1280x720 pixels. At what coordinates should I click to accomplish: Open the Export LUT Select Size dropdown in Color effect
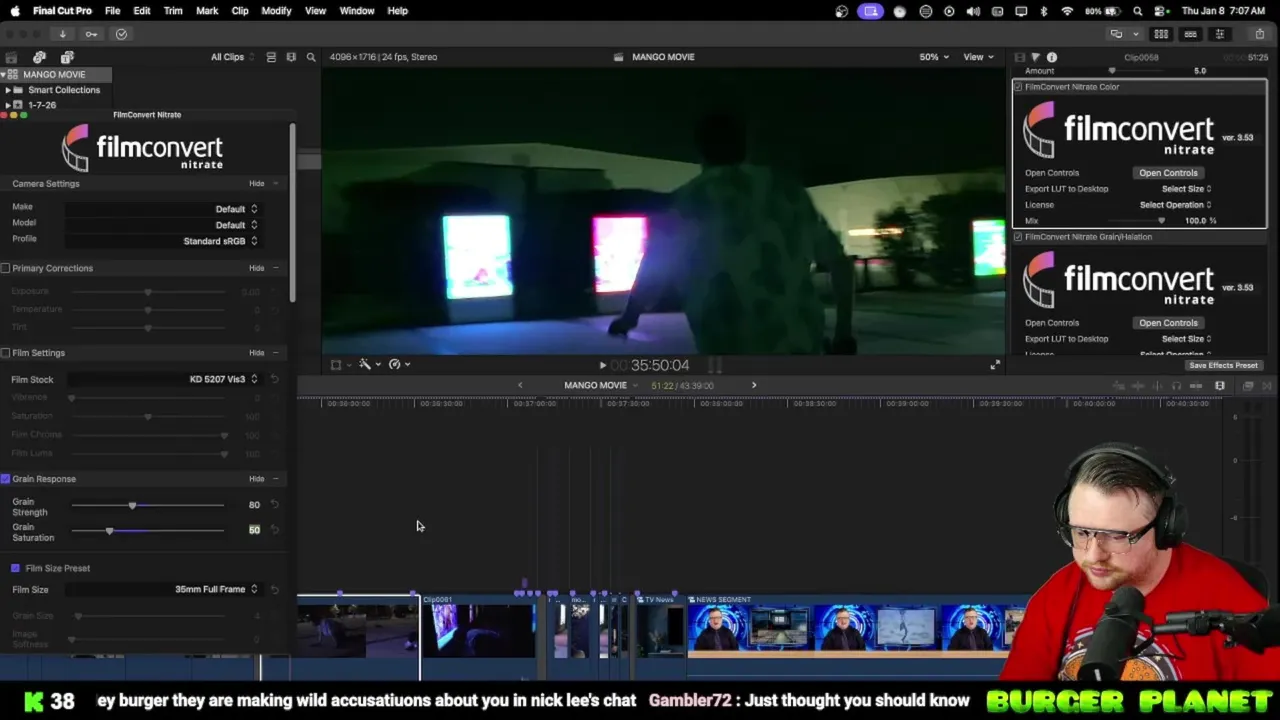click(x=1186, y=189)
